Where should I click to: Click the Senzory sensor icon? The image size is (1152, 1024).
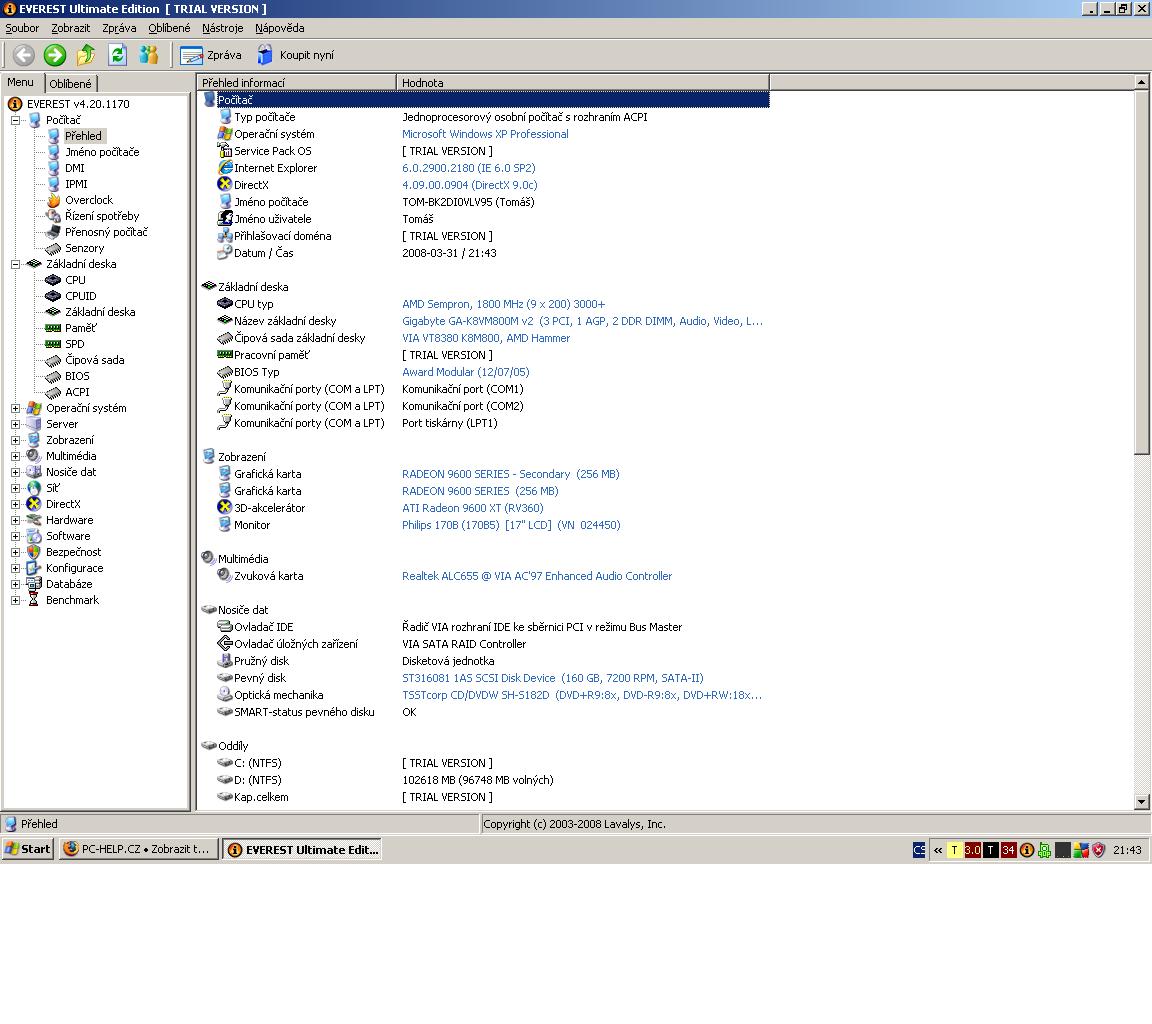[53, 248]
